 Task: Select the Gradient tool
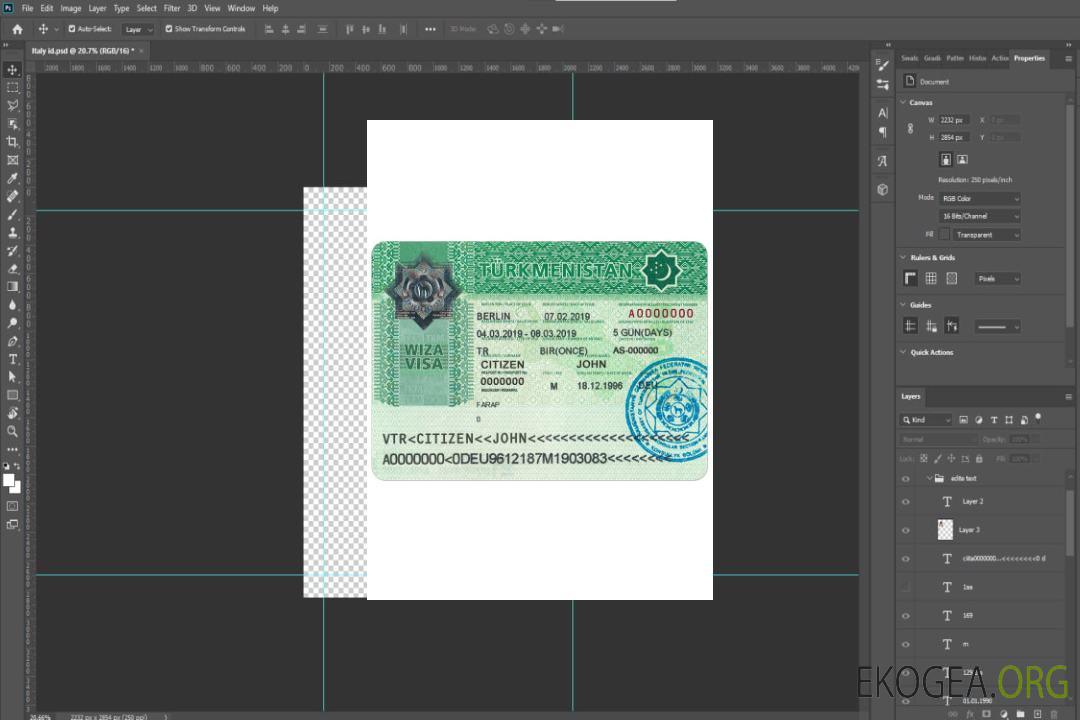(x=12, y=287)
